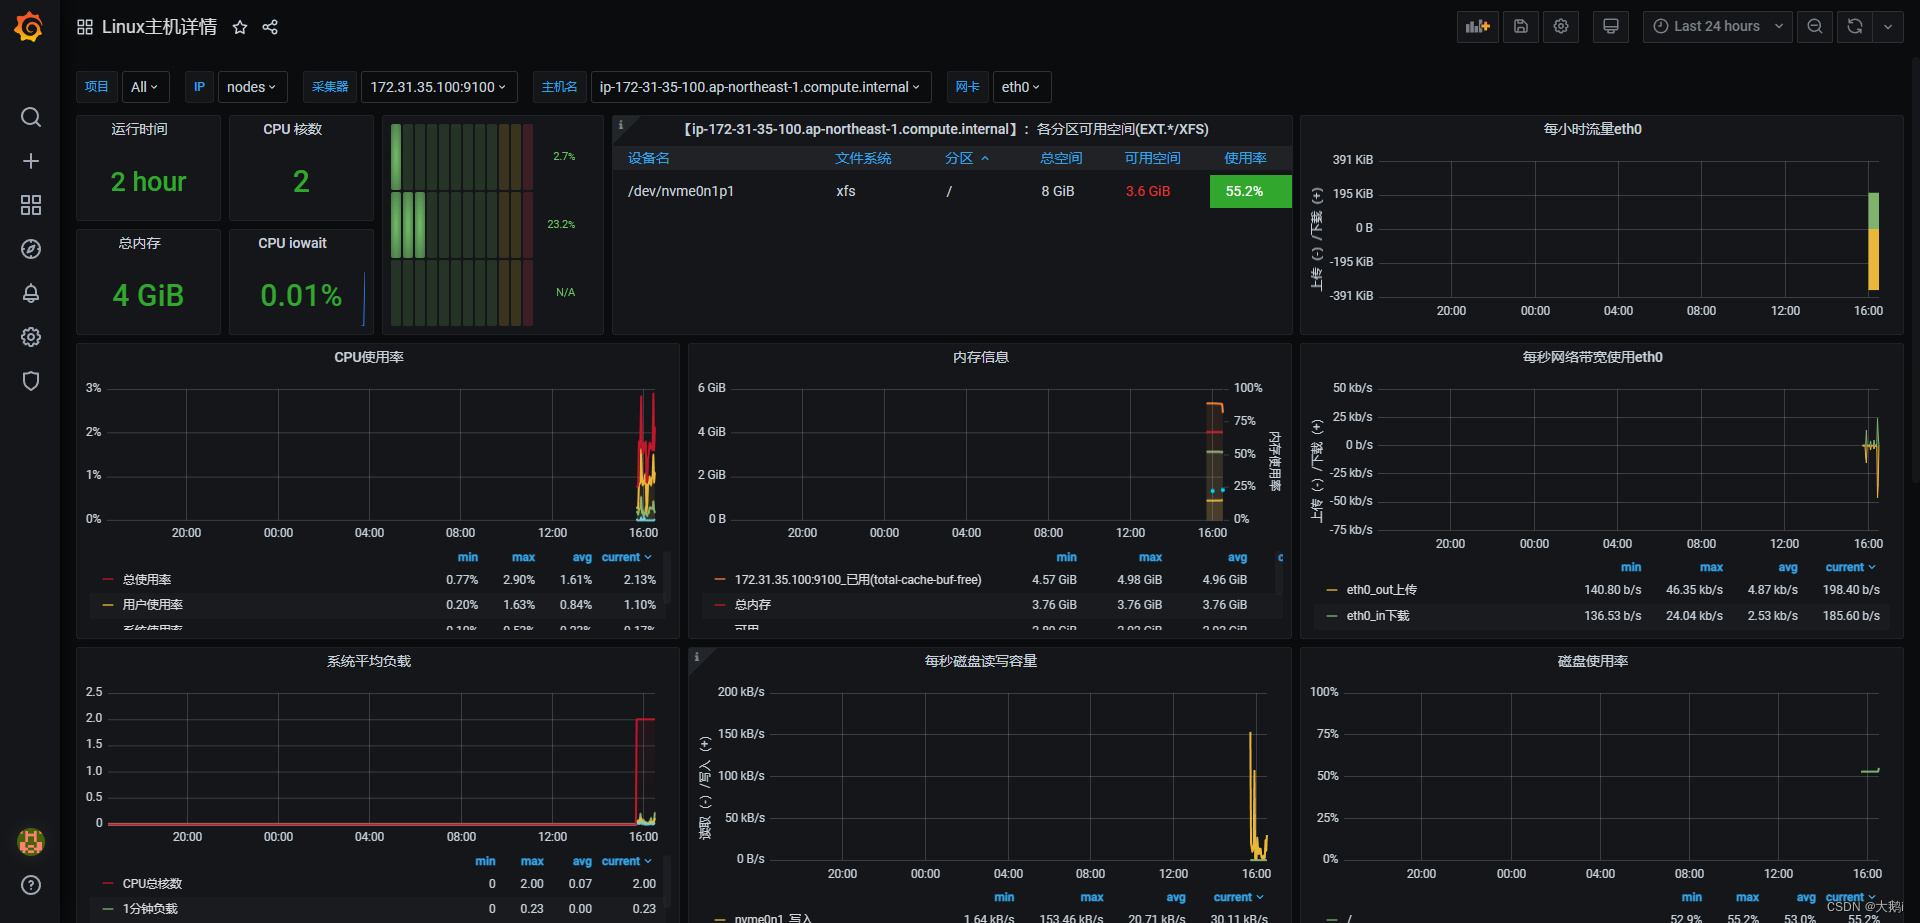Click the Add panel icon

pyautogui.click(x=1477, y=27)
